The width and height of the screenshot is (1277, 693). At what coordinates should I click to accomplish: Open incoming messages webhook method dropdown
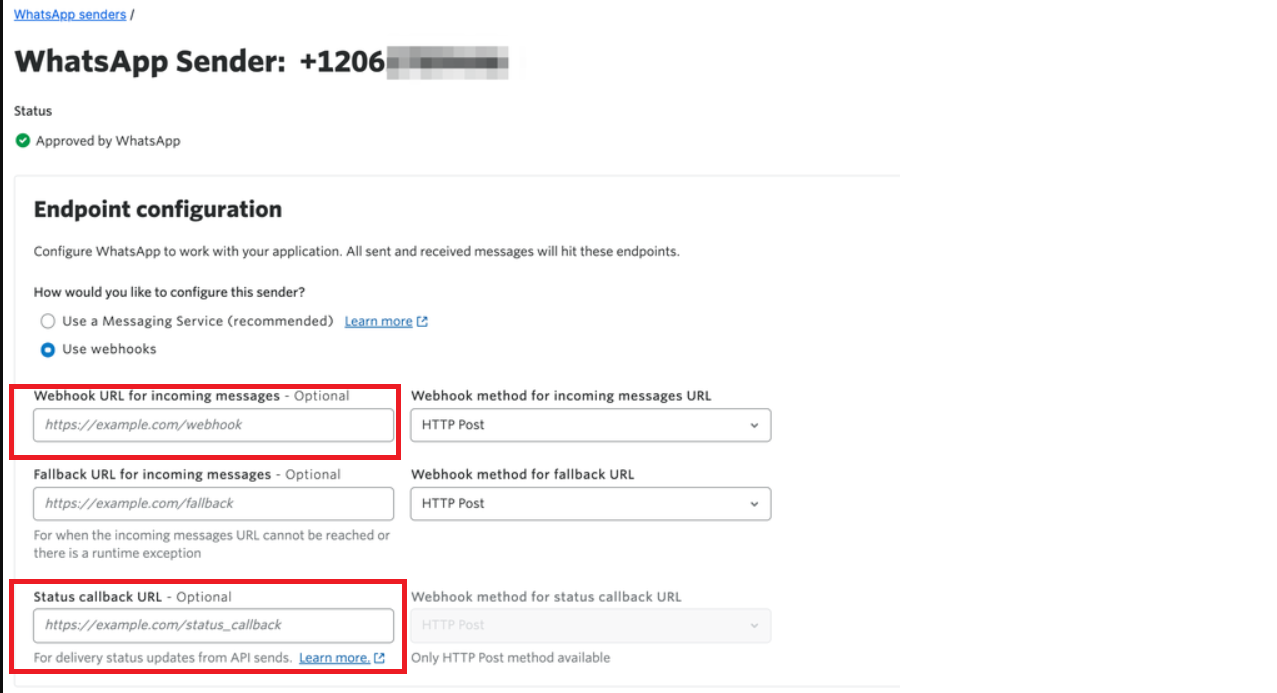590,425
